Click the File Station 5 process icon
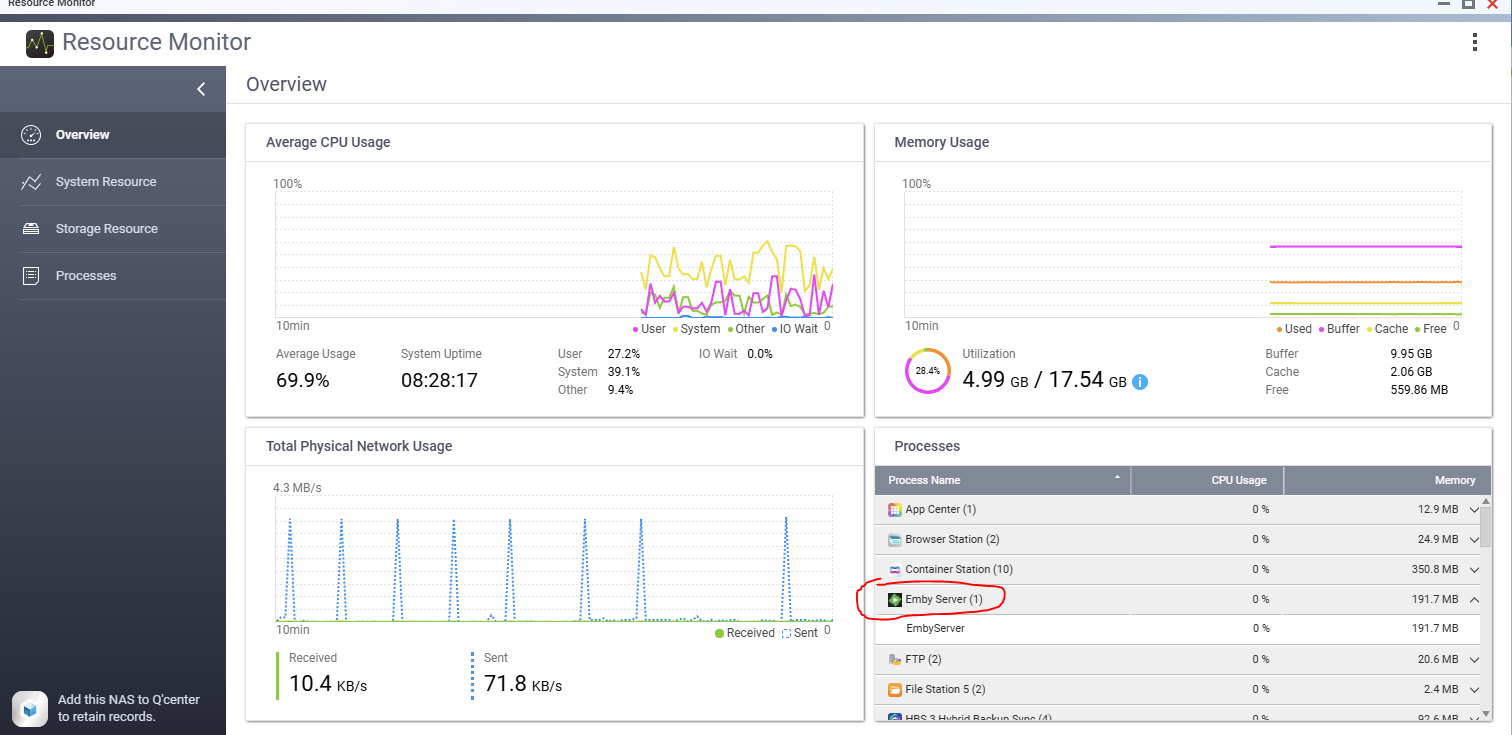This screenshot has height=735, width=1512. click(895, 690)
